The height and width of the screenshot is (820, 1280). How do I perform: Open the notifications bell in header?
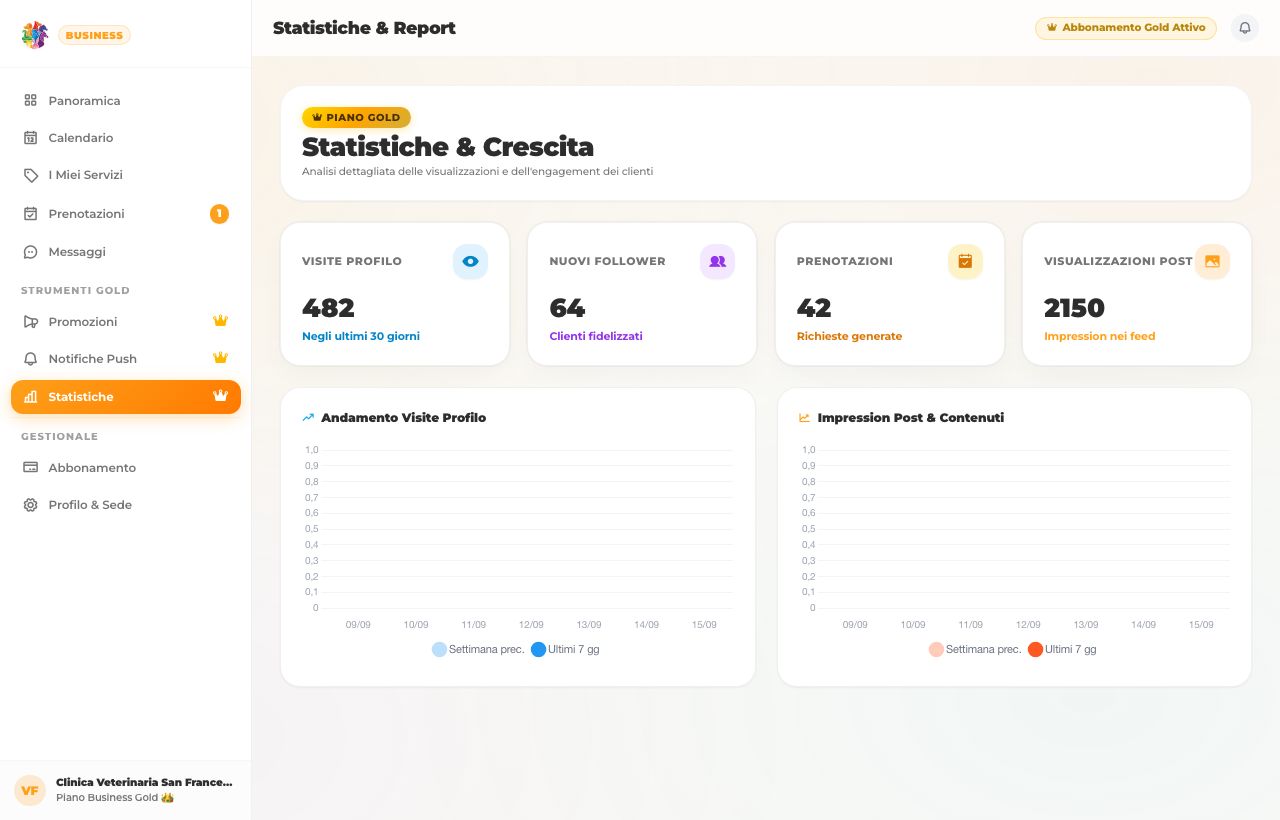tap(1245, 28)
